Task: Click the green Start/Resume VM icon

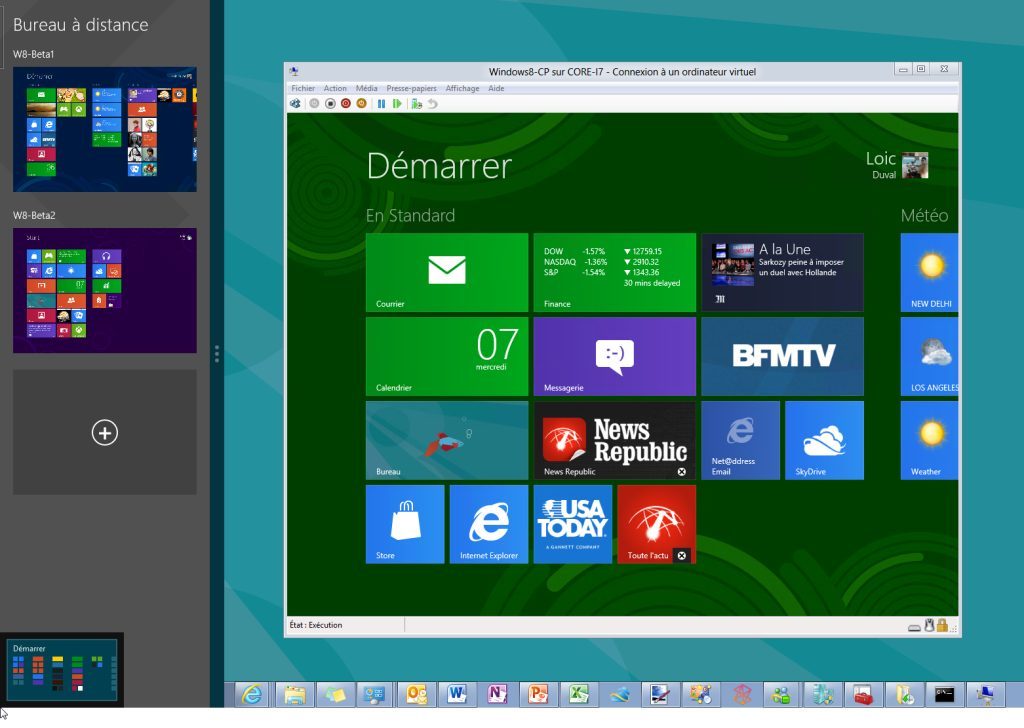Action: (x=397, y=103)
